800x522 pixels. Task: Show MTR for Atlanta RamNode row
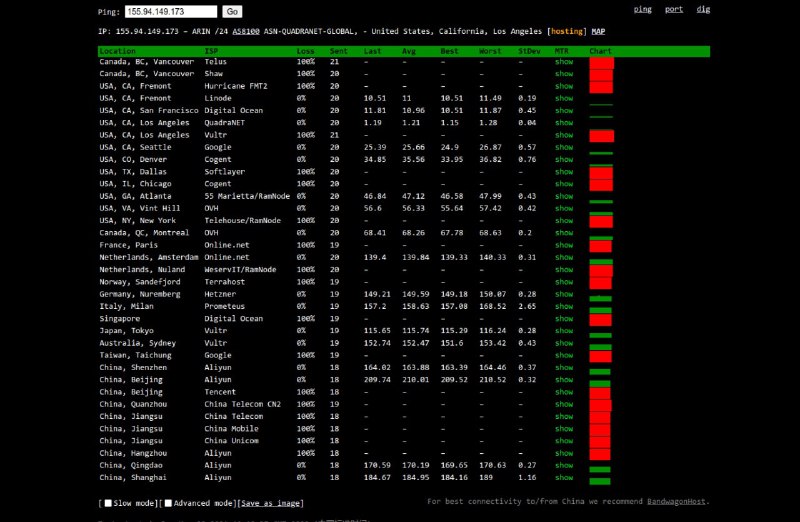click(x=564, y=196)
